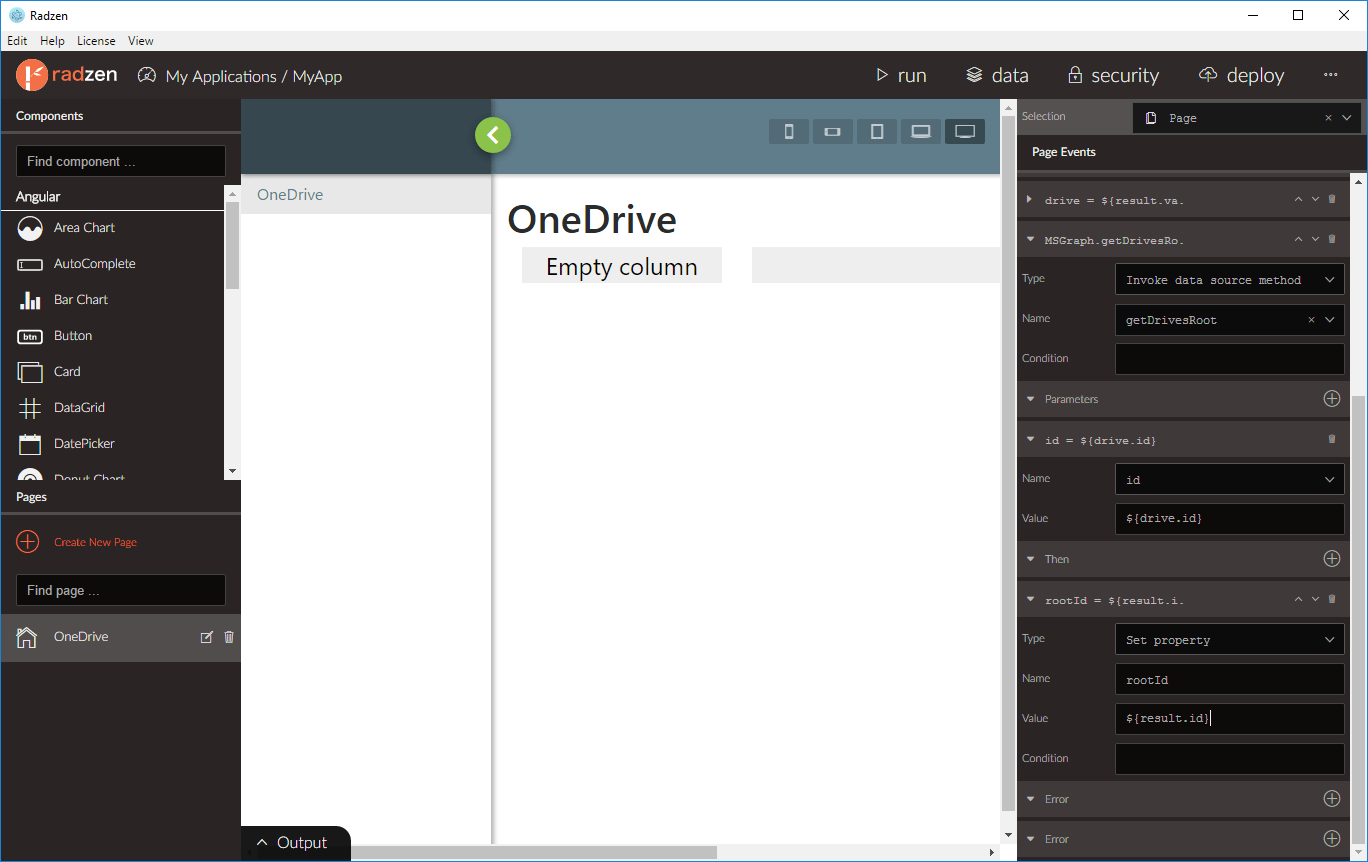Select the Bar Chart component
Image resolution: width=1368 pixels, height=862 pixels.
click(113, 300)
